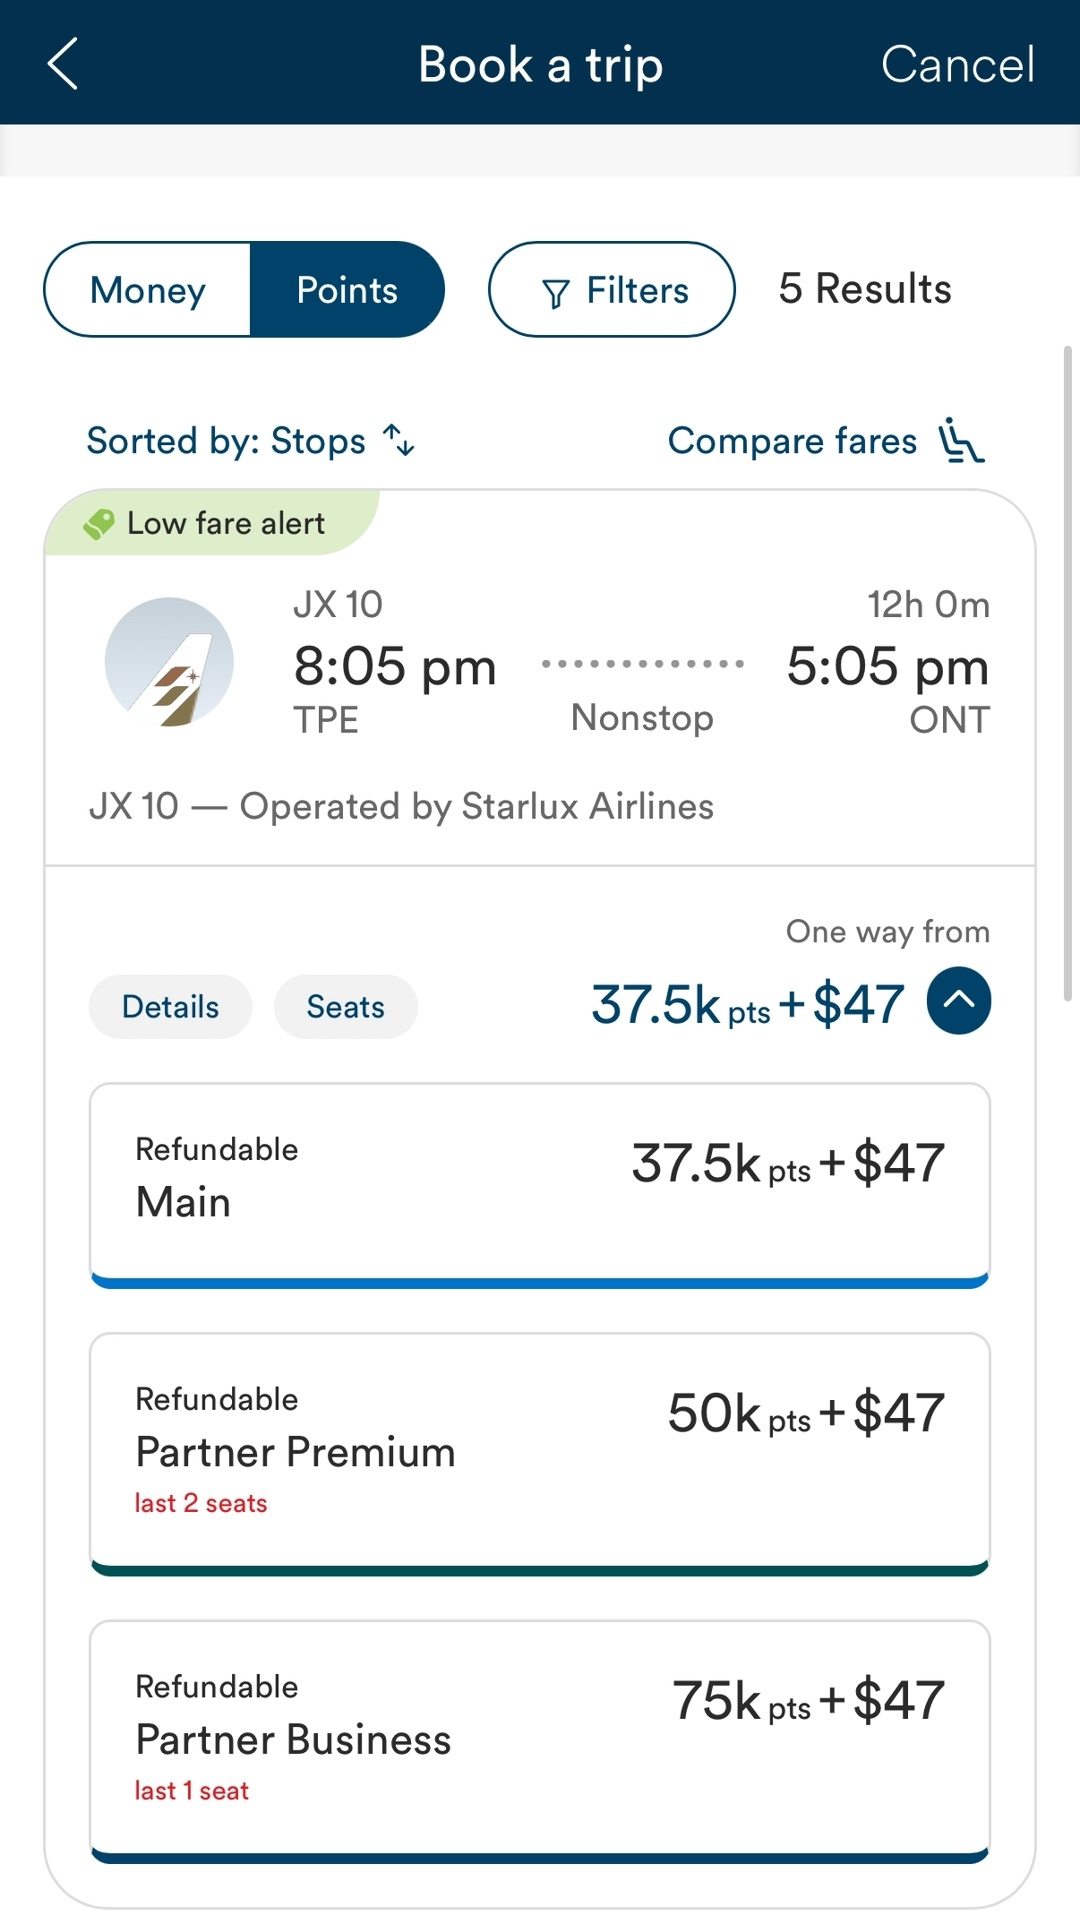
Task: Choose the Partner Business 75k fare
Action: (540, 1740)
